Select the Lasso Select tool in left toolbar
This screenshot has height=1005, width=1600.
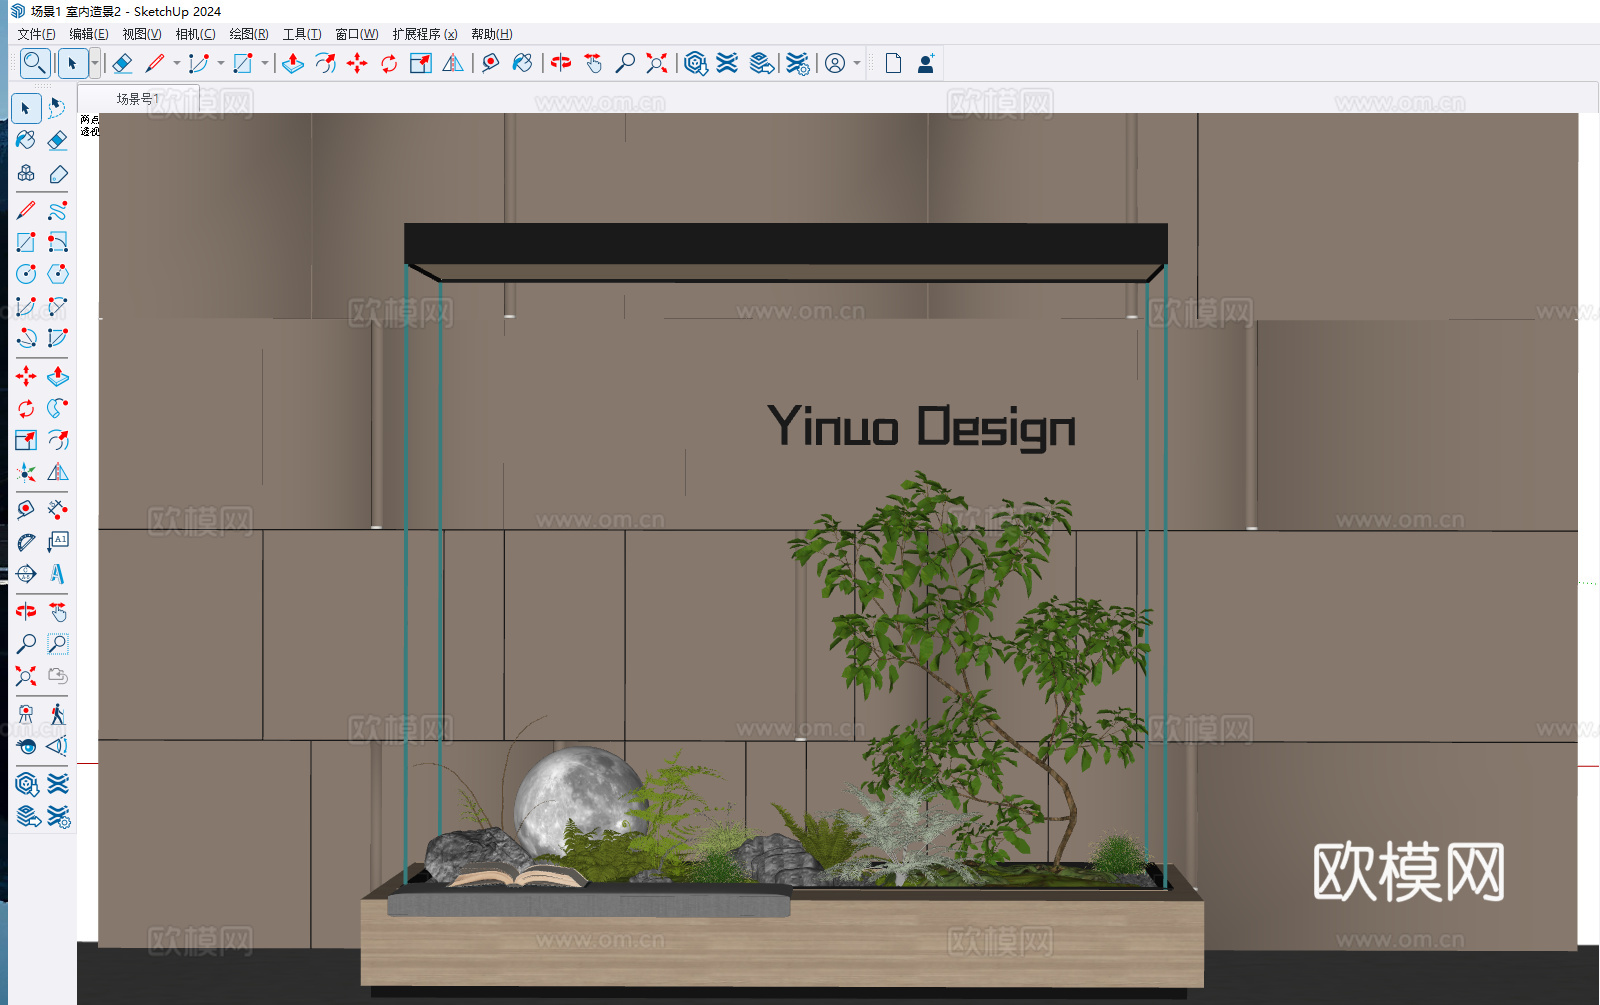coord(57,108)
